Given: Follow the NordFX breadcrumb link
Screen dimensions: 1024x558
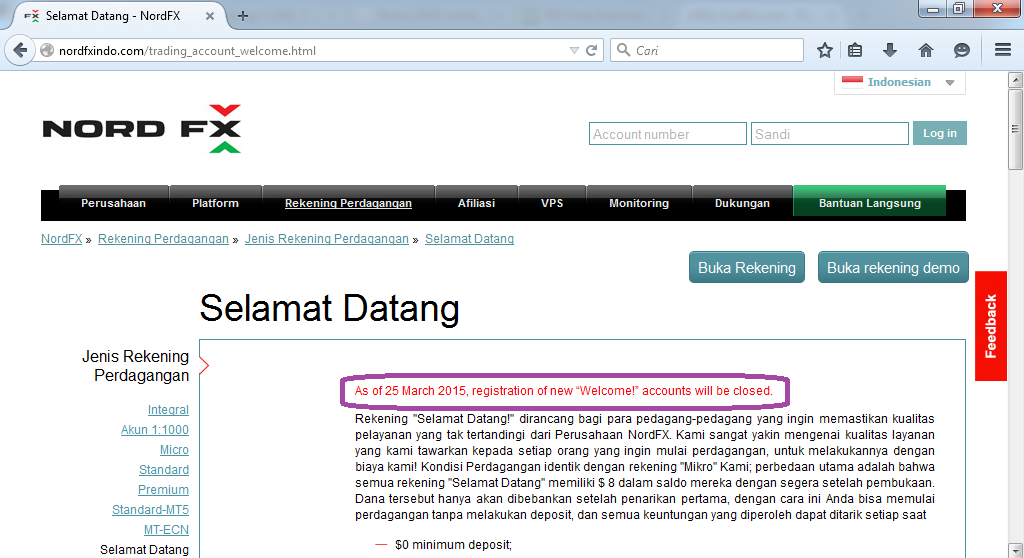Looking at the screenshot, I should tap(61, 239).
